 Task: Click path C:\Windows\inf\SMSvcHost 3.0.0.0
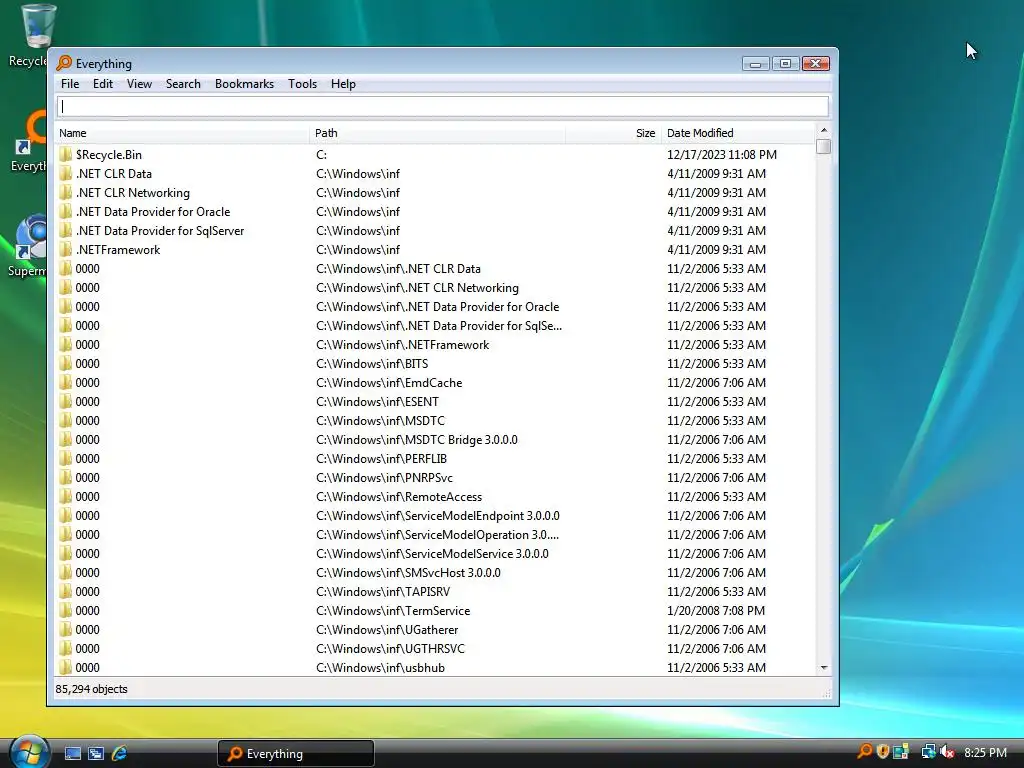(x=408, y=573)
